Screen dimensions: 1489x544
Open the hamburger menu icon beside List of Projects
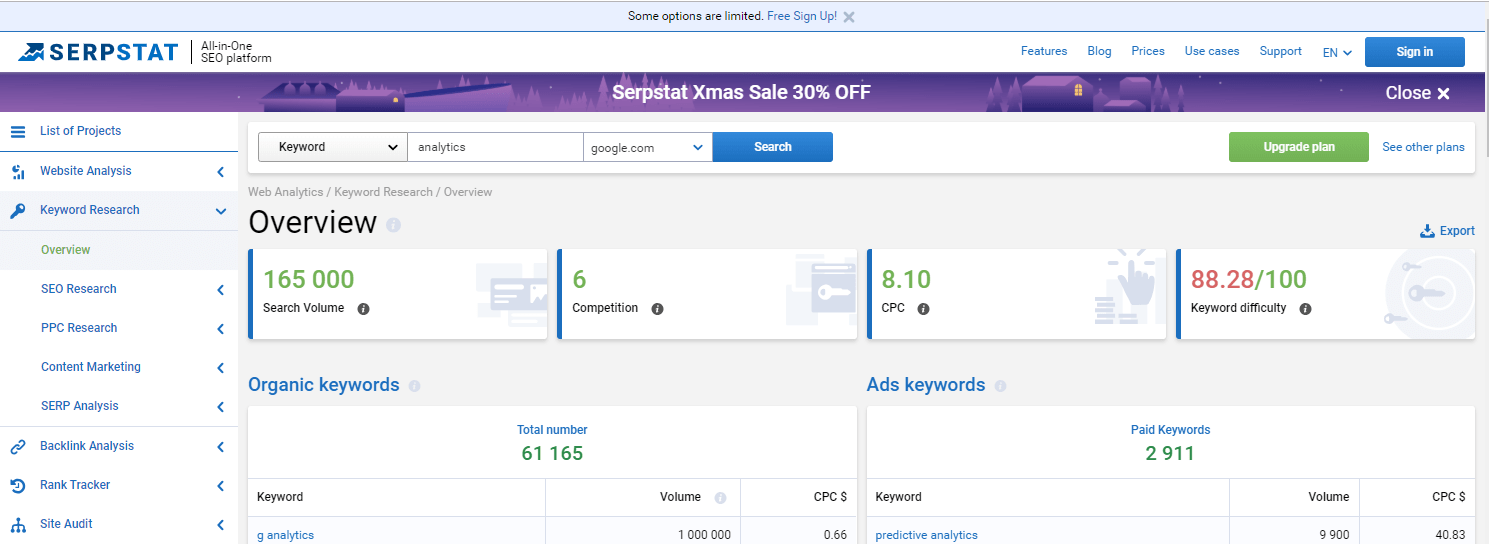(x=18, y=131)
